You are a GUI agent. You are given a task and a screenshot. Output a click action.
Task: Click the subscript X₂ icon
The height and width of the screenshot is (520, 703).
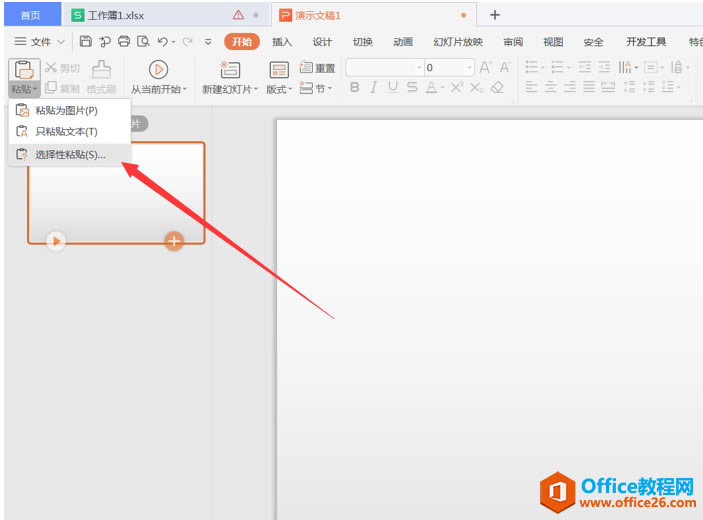476,87
